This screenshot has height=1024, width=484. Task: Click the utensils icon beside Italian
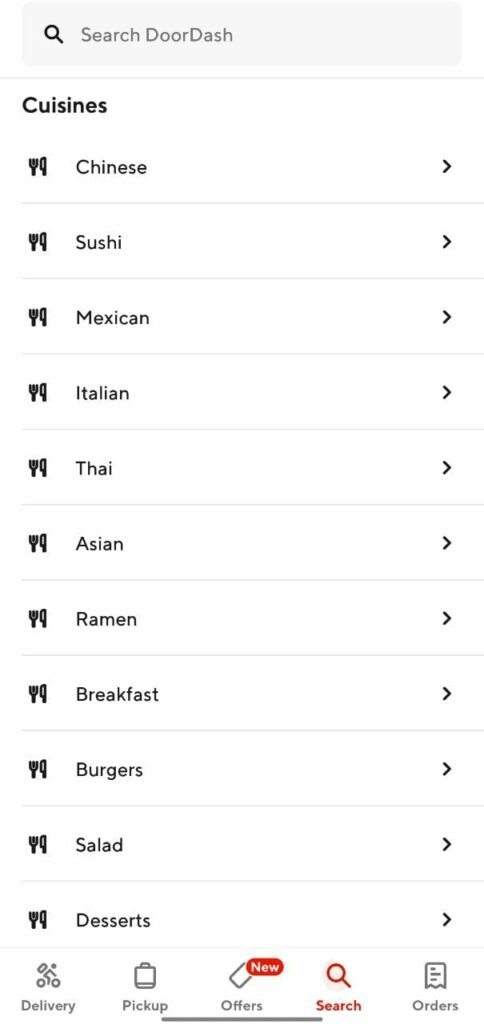(38, 392)
